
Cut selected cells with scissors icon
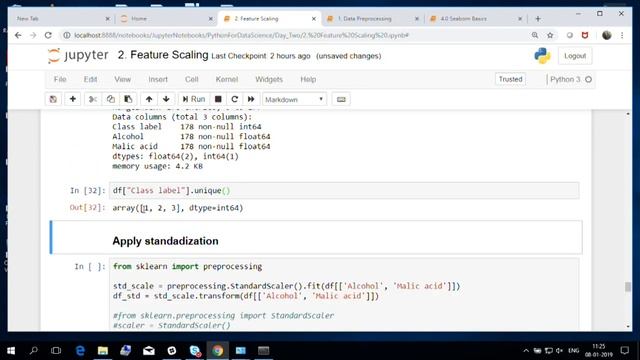[93, 99]
